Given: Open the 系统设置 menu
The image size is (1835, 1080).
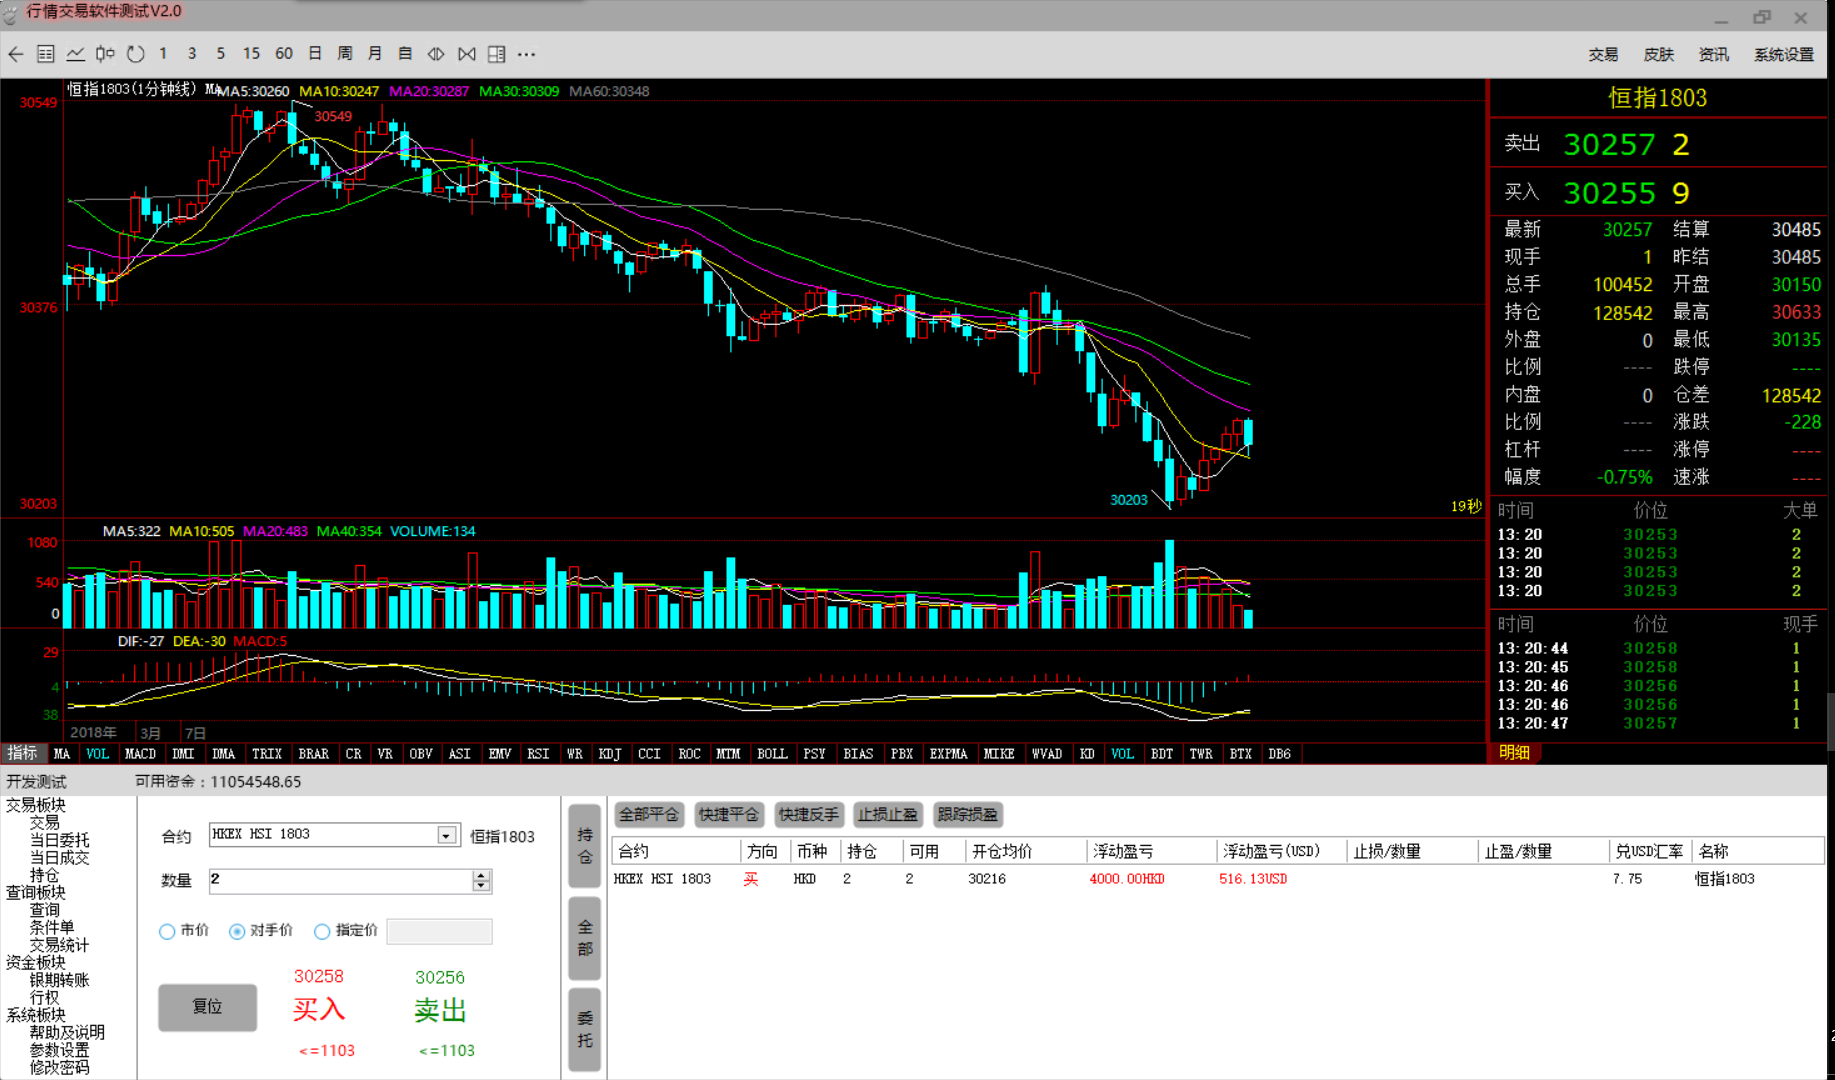Looking at the screenshot, I should [1784, 55].
